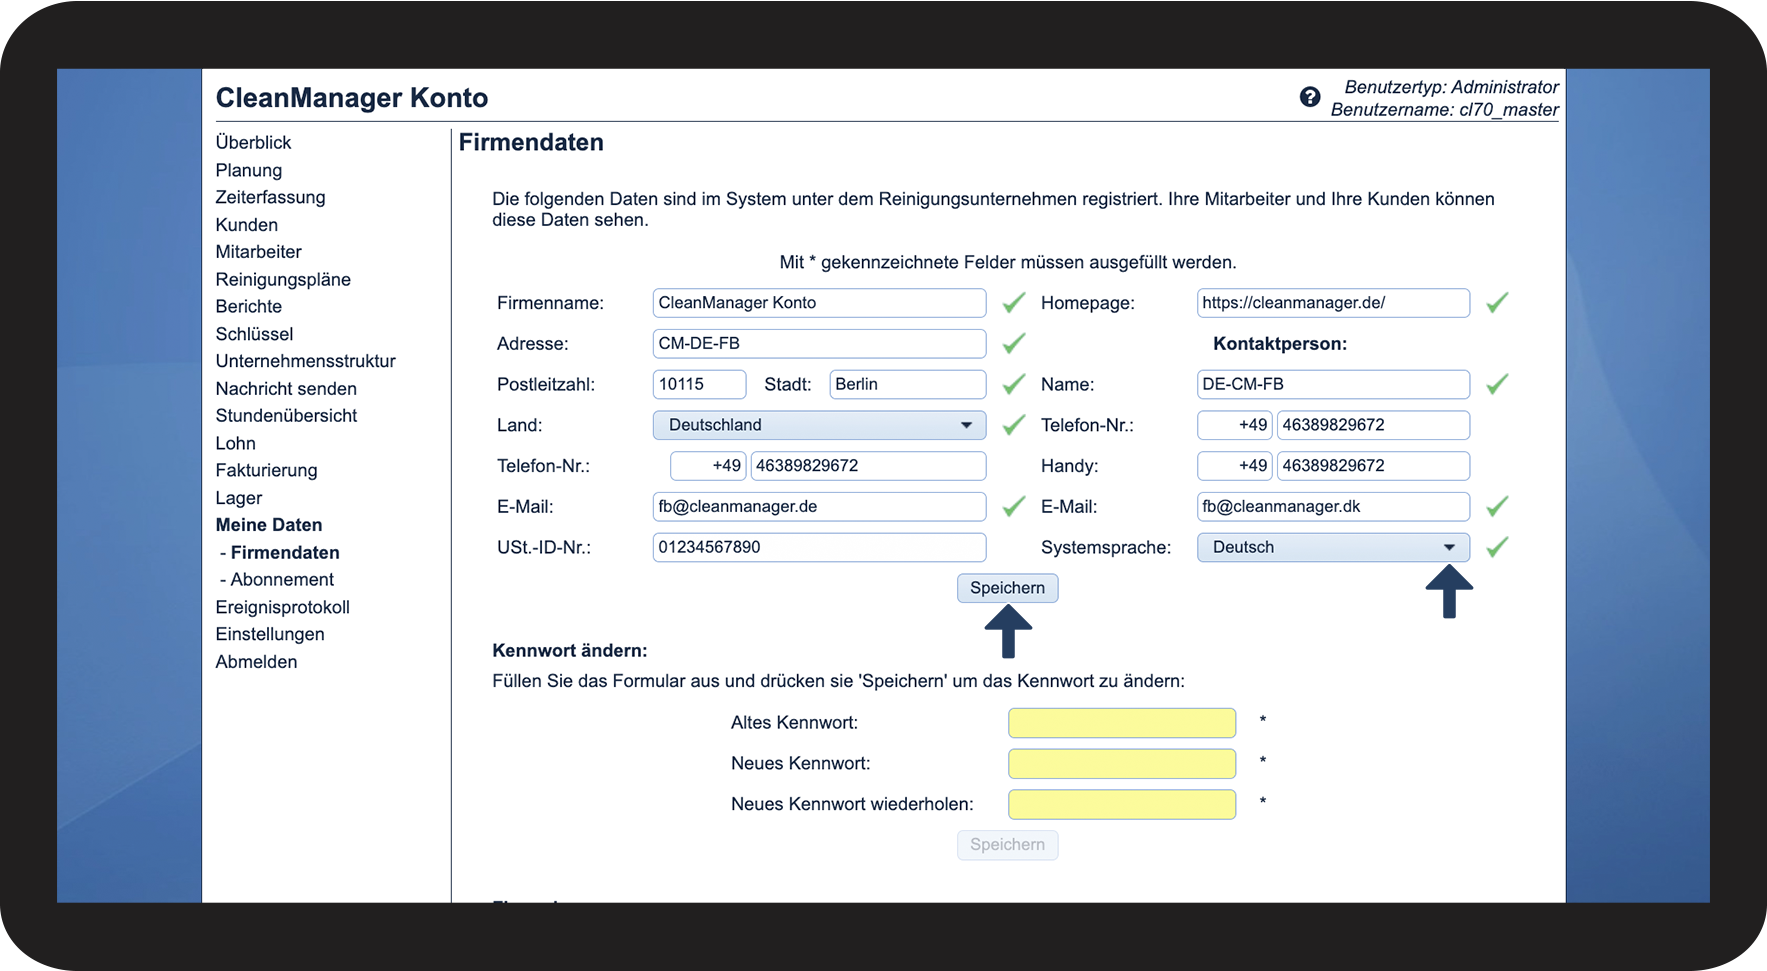Open Zeiterfassung from the sidebar
Image resolution: width=1767 pixels, height=971 pixels.
tap(270, 197)
